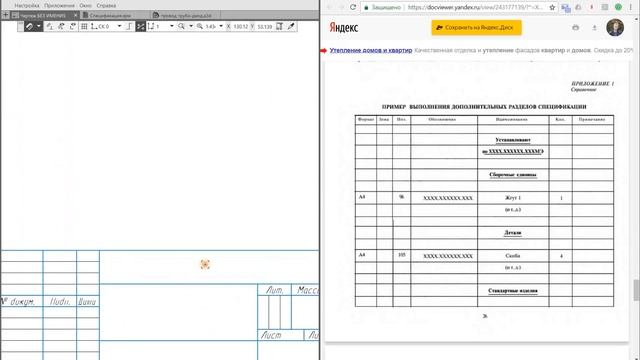Open the dropdown next to the magnifier icon

191,26
